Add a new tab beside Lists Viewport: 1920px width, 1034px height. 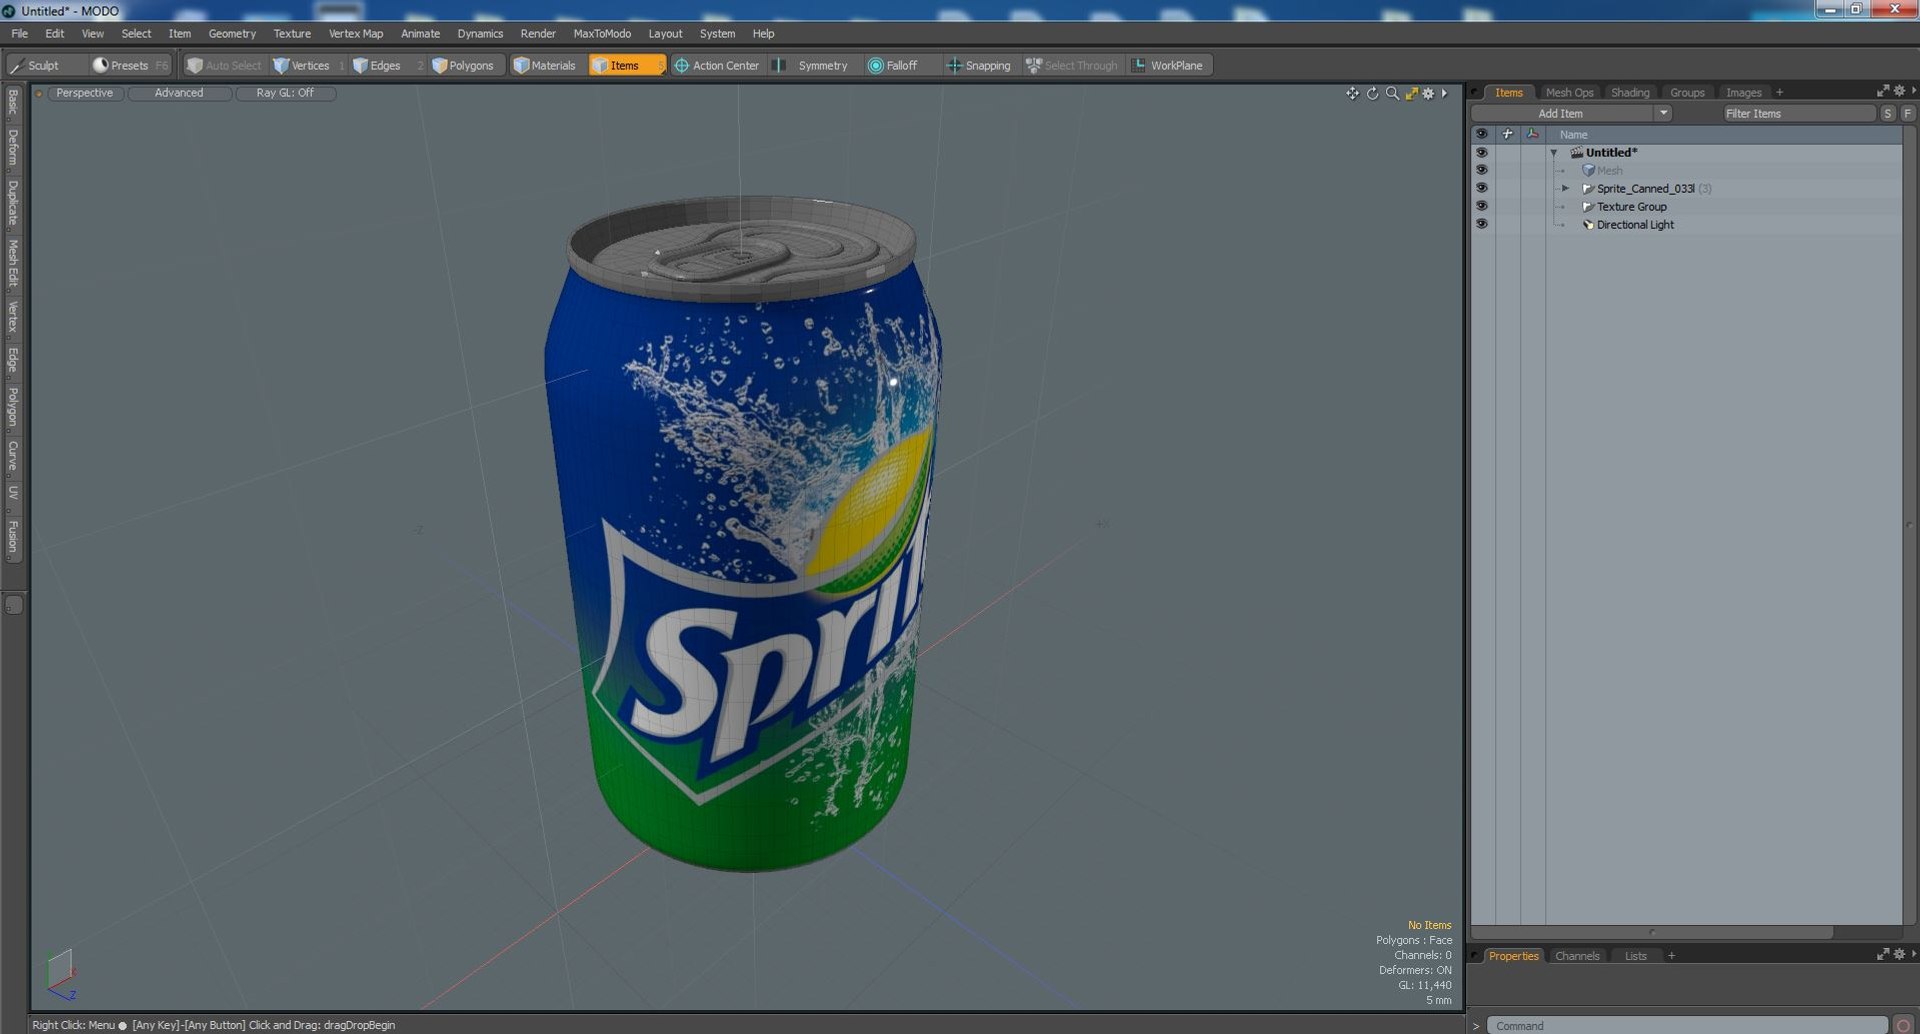point(1671,956)
